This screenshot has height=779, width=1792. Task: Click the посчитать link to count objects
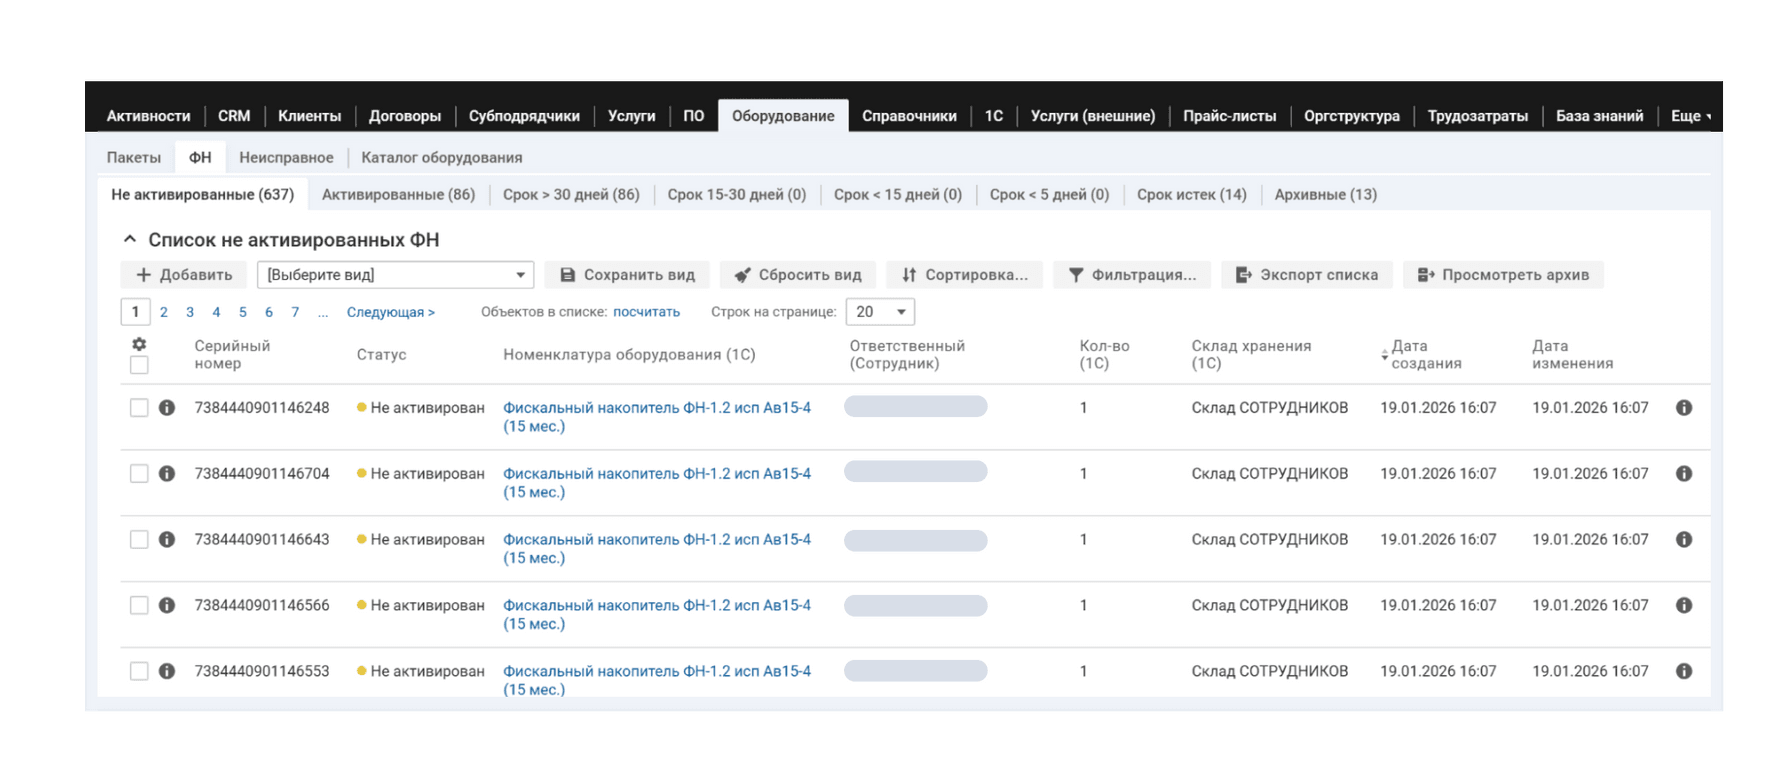coord(646,312)
